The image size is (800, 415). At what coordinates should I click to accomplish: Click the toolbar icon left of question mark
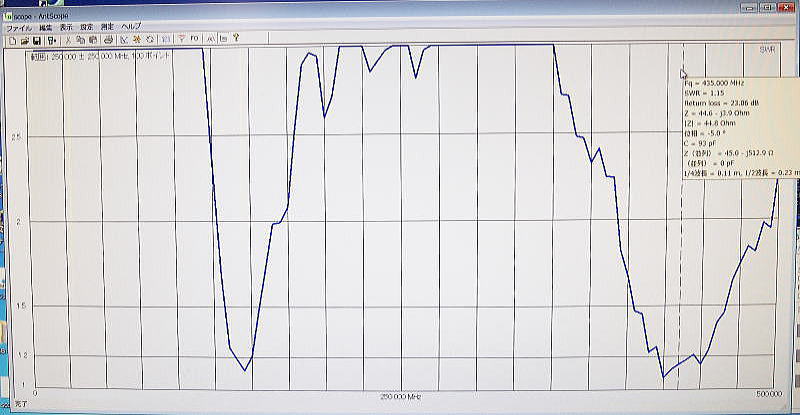223,38
